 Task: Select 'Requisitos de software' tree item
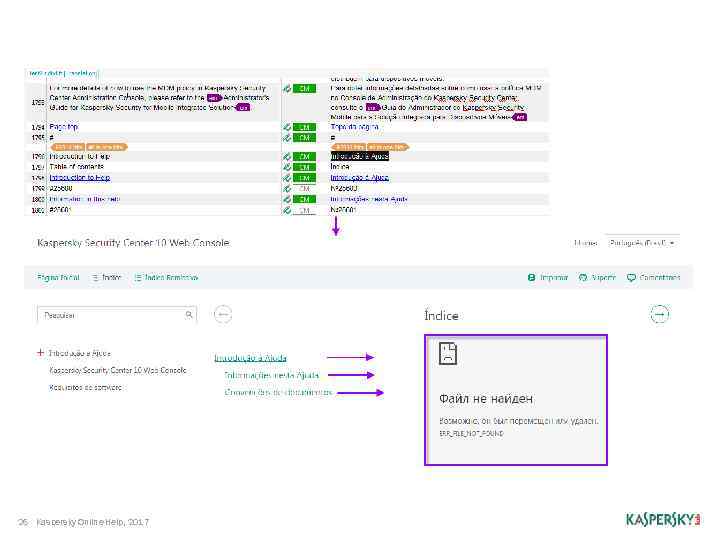click(x=85, y=388)
